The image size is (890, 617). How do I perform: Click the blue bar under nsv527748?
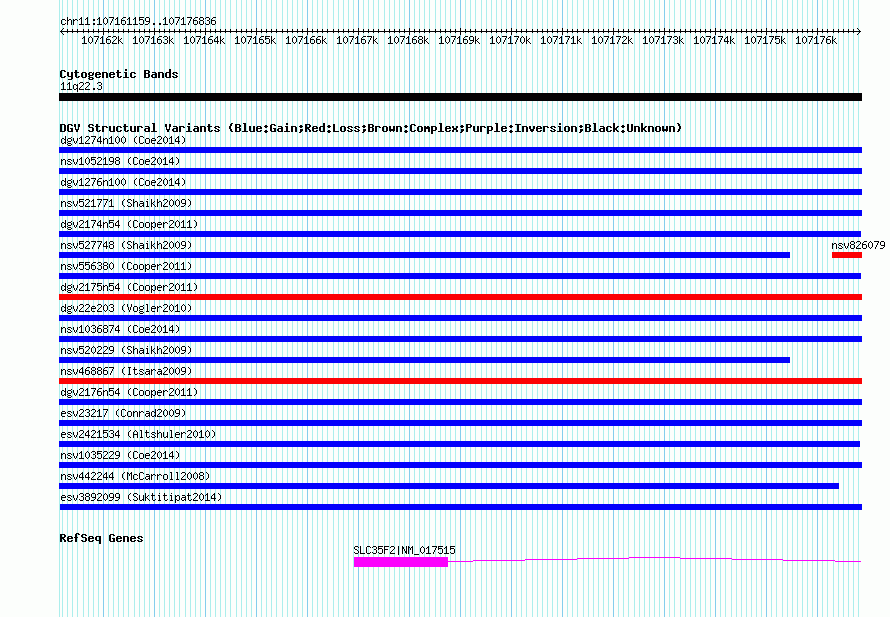pos(425,255)
